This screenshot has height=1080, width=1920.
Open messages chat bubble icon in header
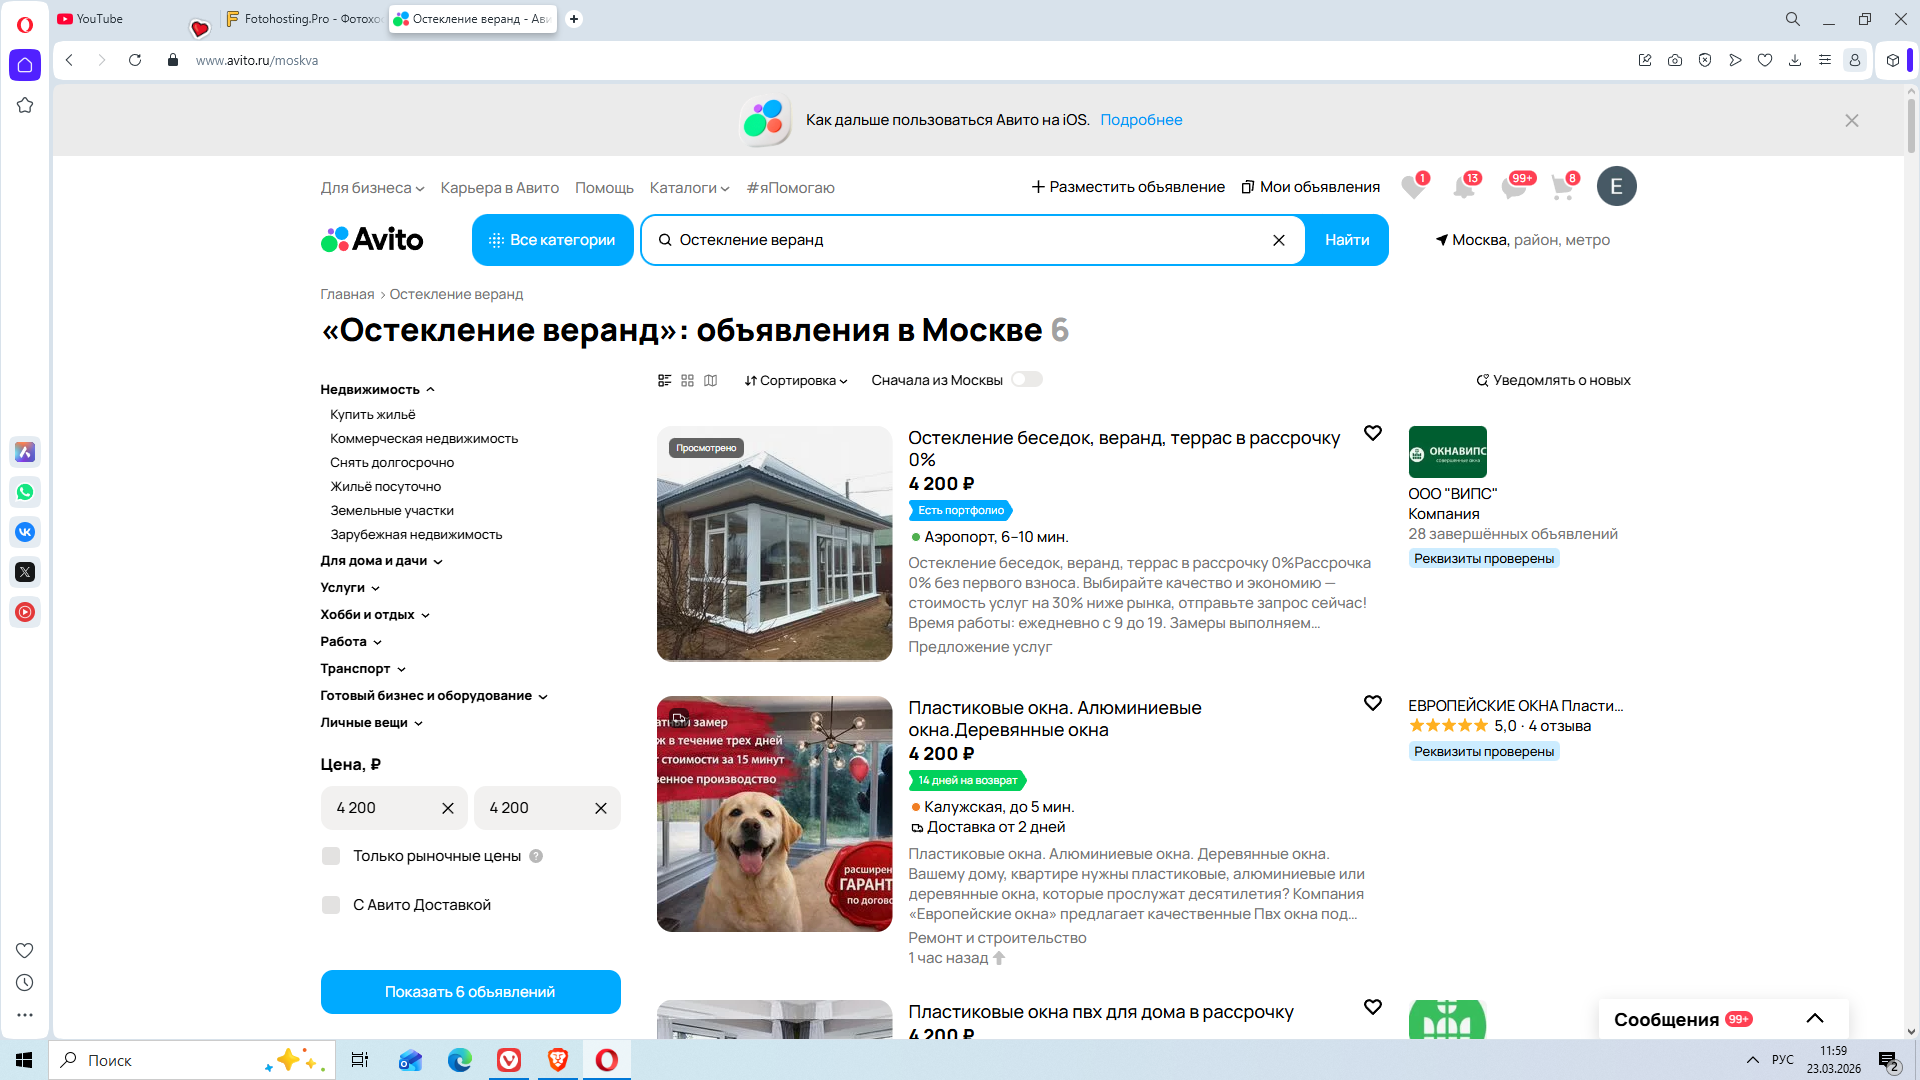tap(1513, 187)
